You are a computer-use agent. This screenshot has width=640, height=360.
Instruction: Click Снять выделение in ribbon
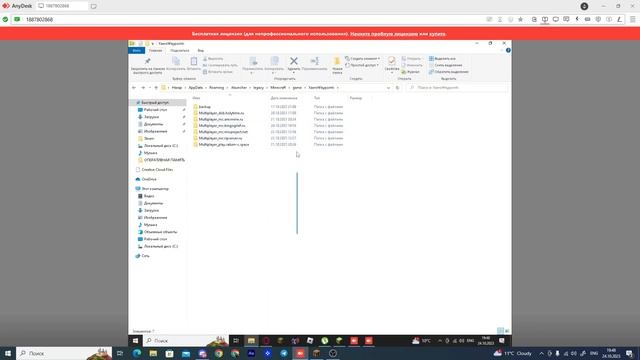pyautogui.click(x=446, y=65)
